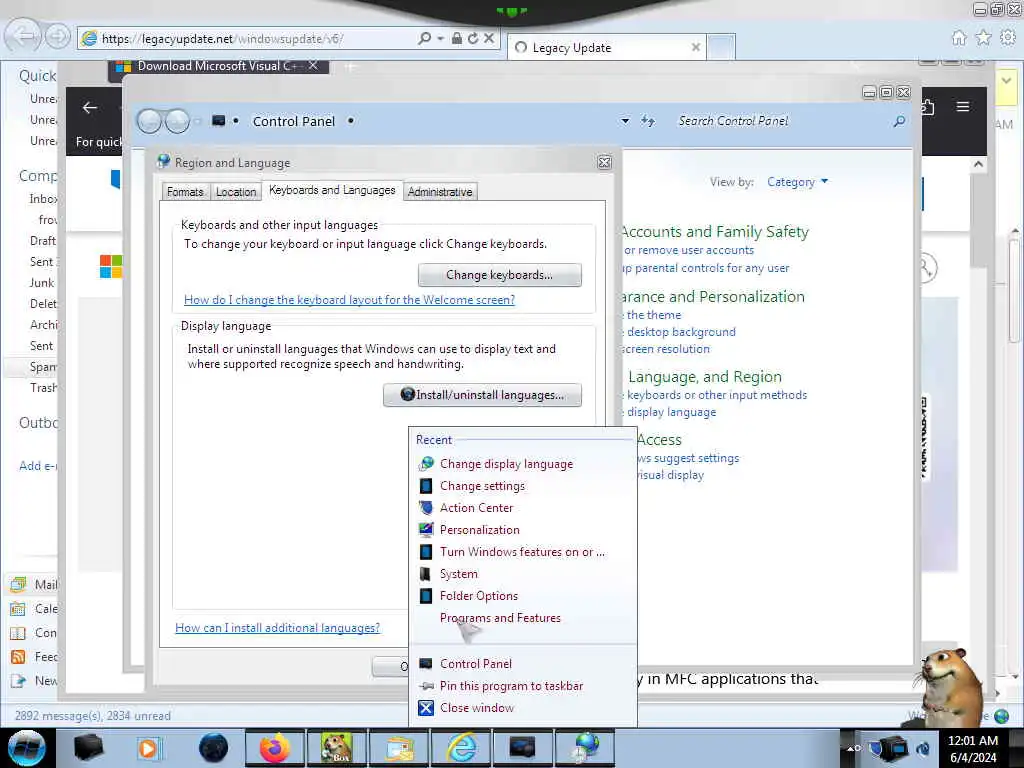This screenshot has height=768, width=1024.
Task: Select Change display language in jump list
Action: (x=506, y=464)
